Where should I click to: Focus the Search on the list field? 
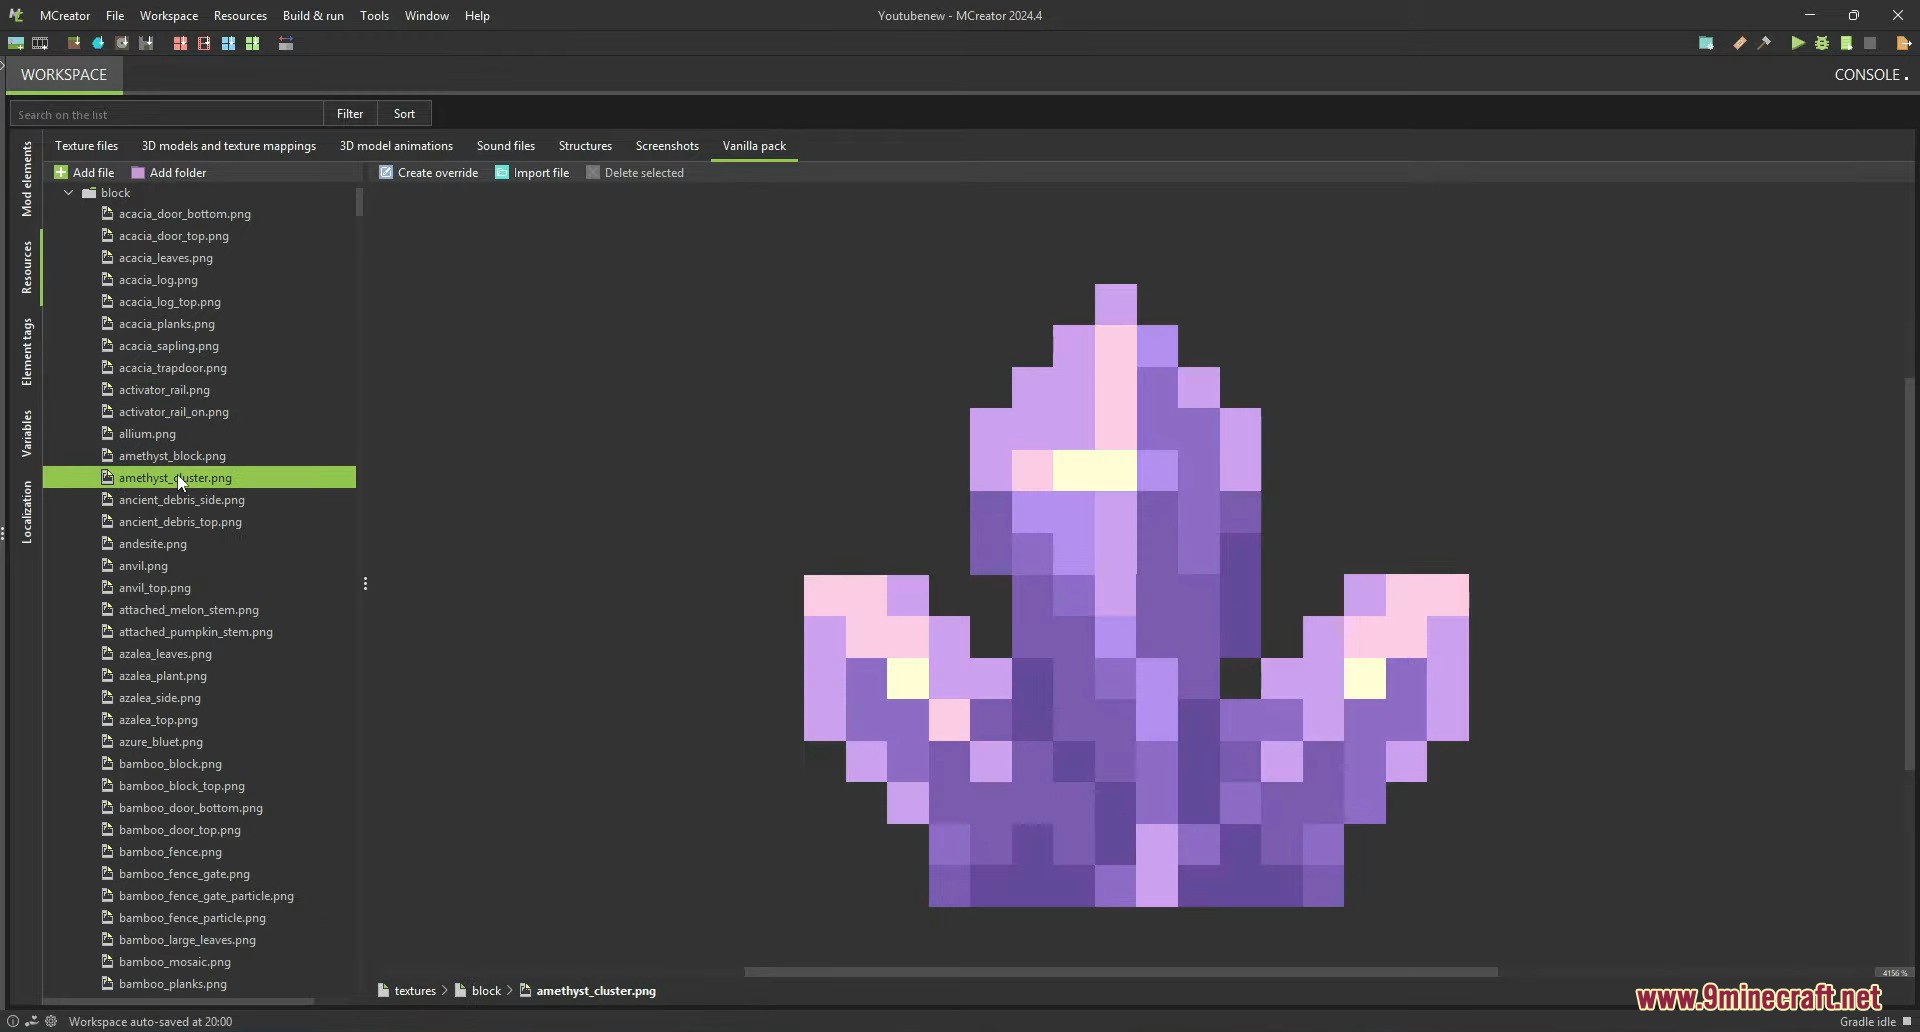(x=167, y=114)
